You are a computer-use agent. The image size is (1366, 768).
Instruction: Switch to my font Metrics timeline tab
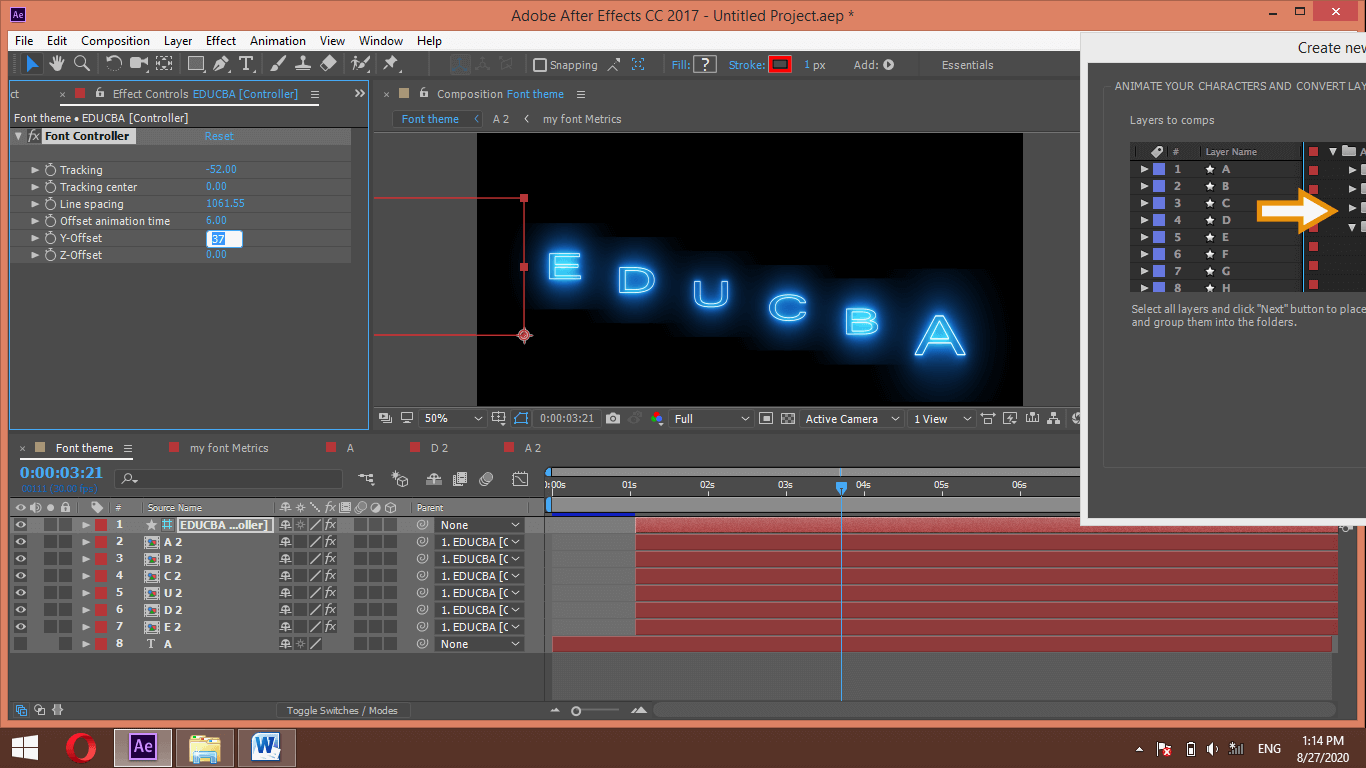[229, 448]
